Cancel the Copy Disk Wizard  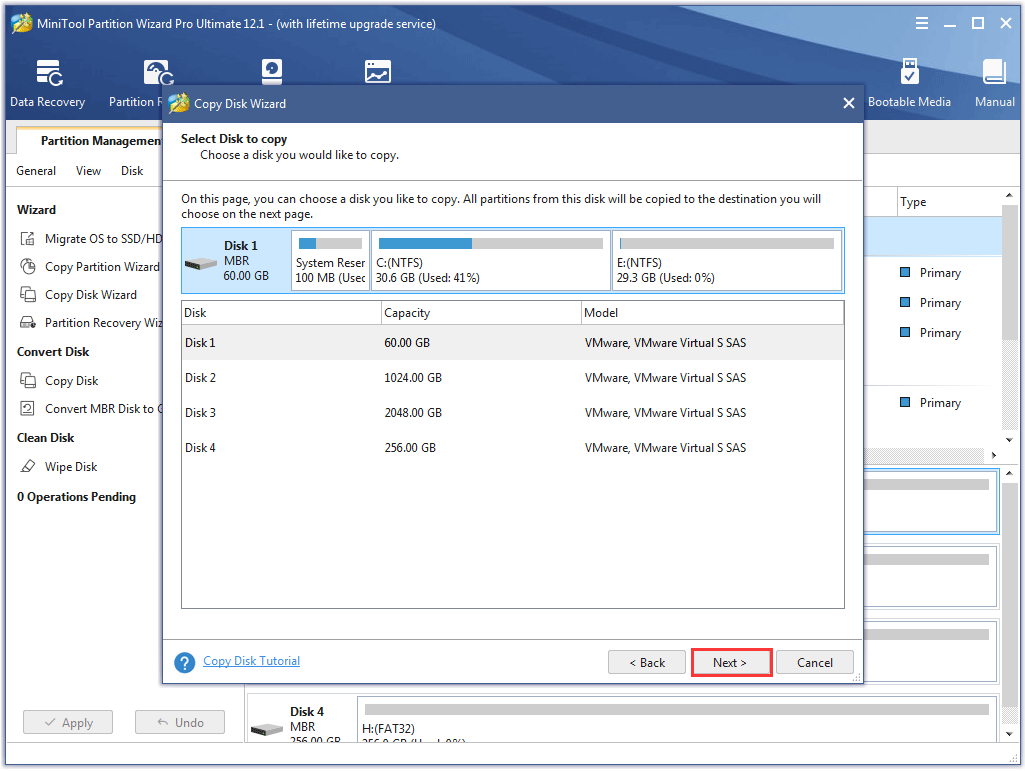pos(815,662)
